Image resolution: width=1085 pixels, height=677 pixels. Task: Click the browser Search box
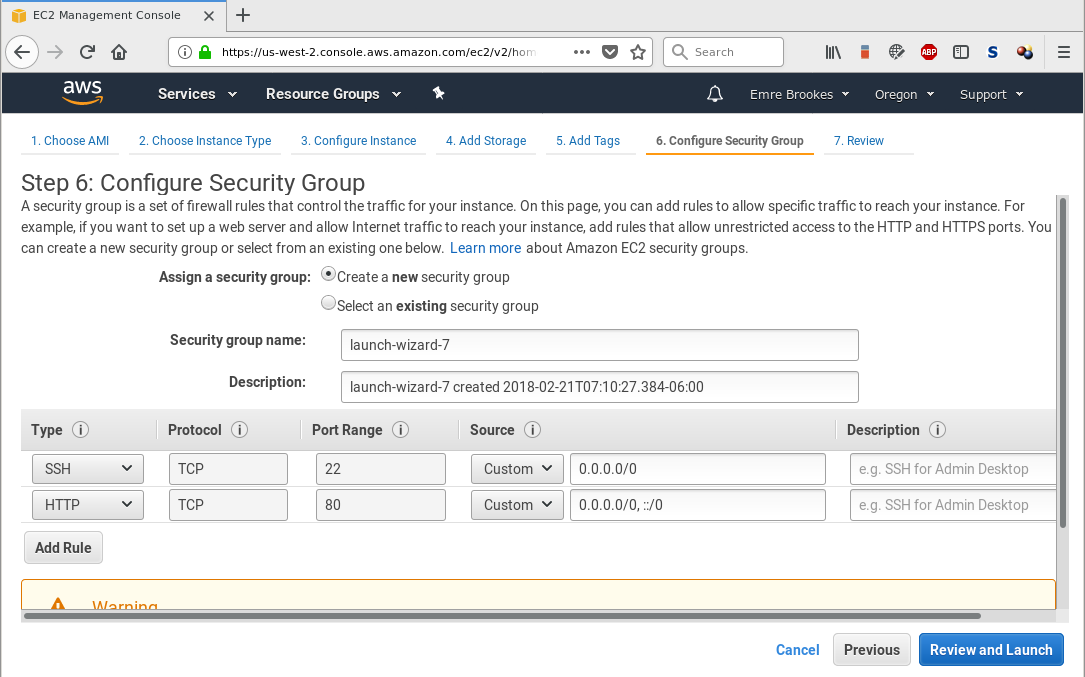[x=724, y=52]
